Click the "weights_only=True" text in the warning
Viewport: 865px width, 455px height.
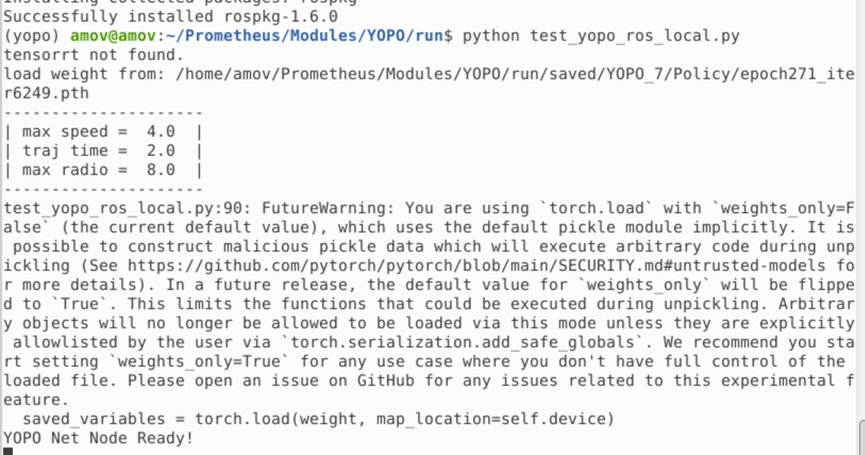coord(199,362)
